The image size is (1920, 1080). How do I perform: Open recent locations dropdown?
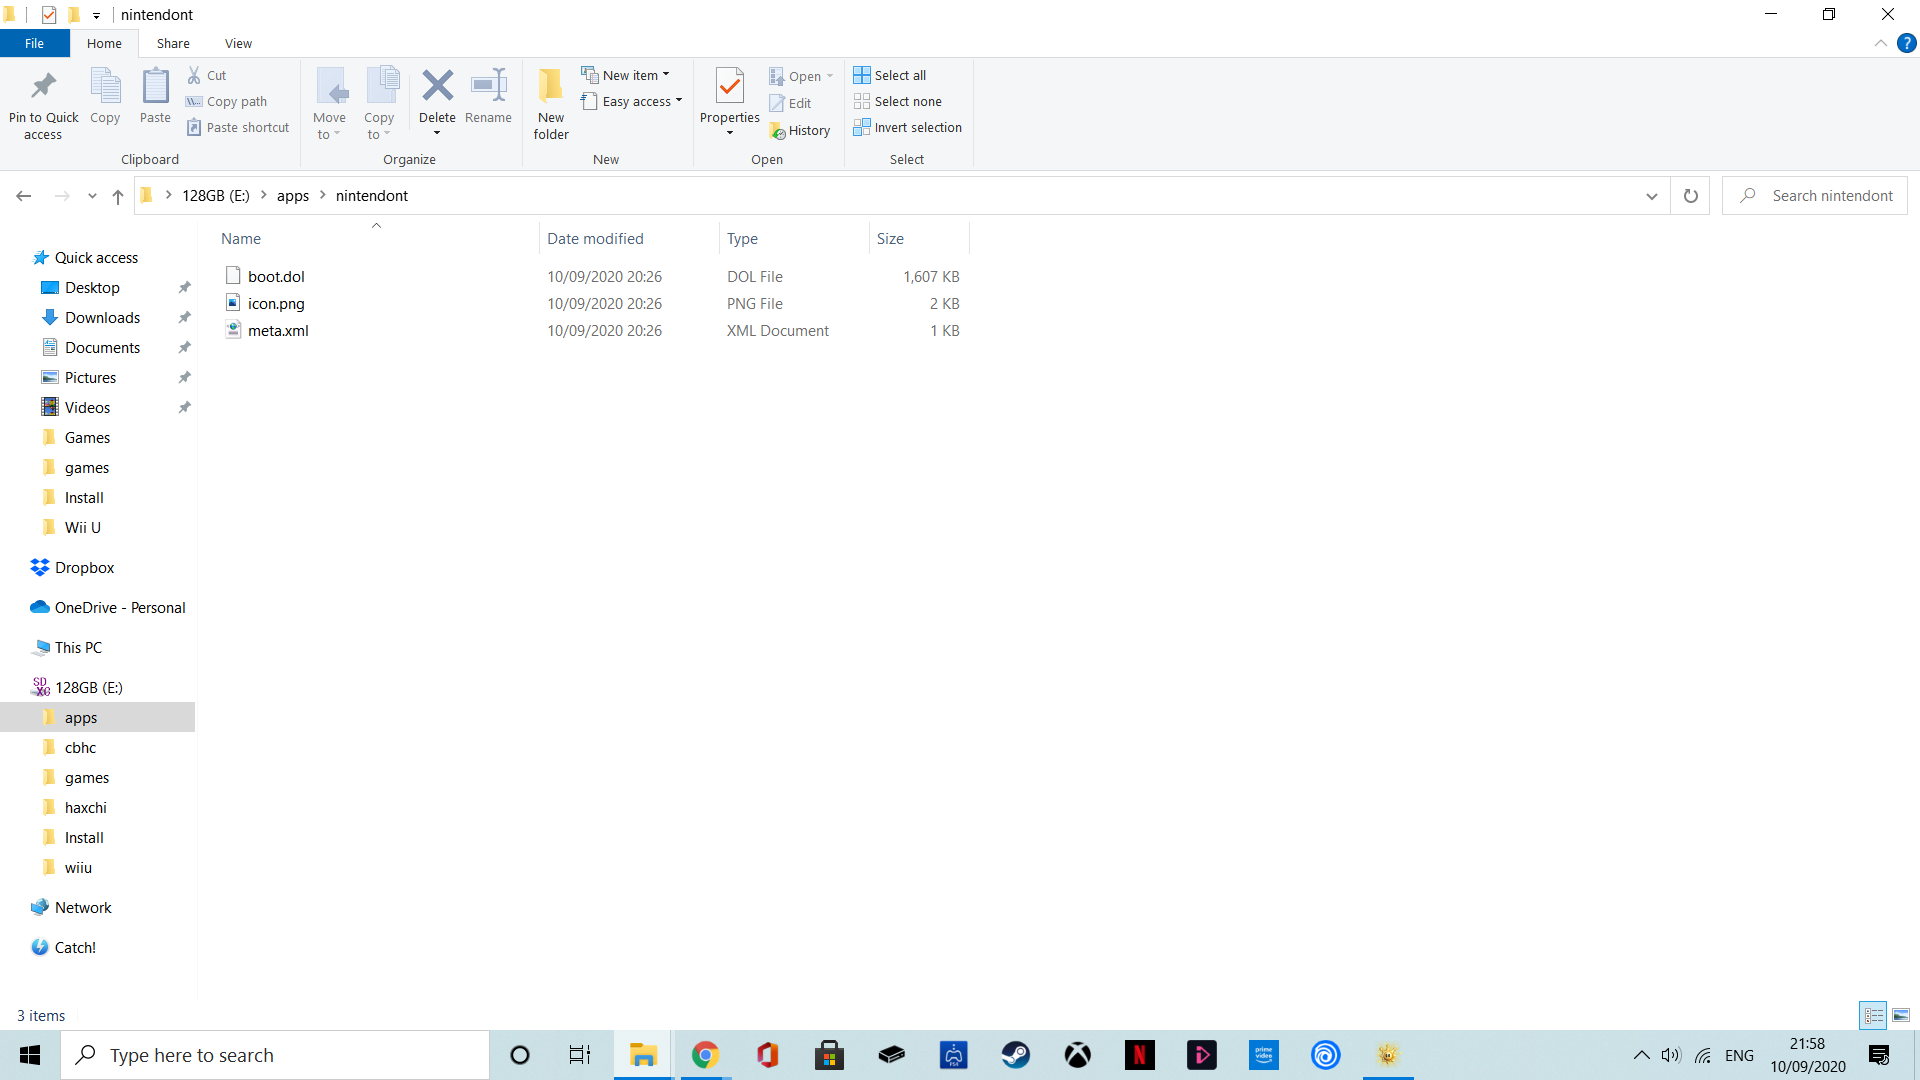tap(92, 196)
